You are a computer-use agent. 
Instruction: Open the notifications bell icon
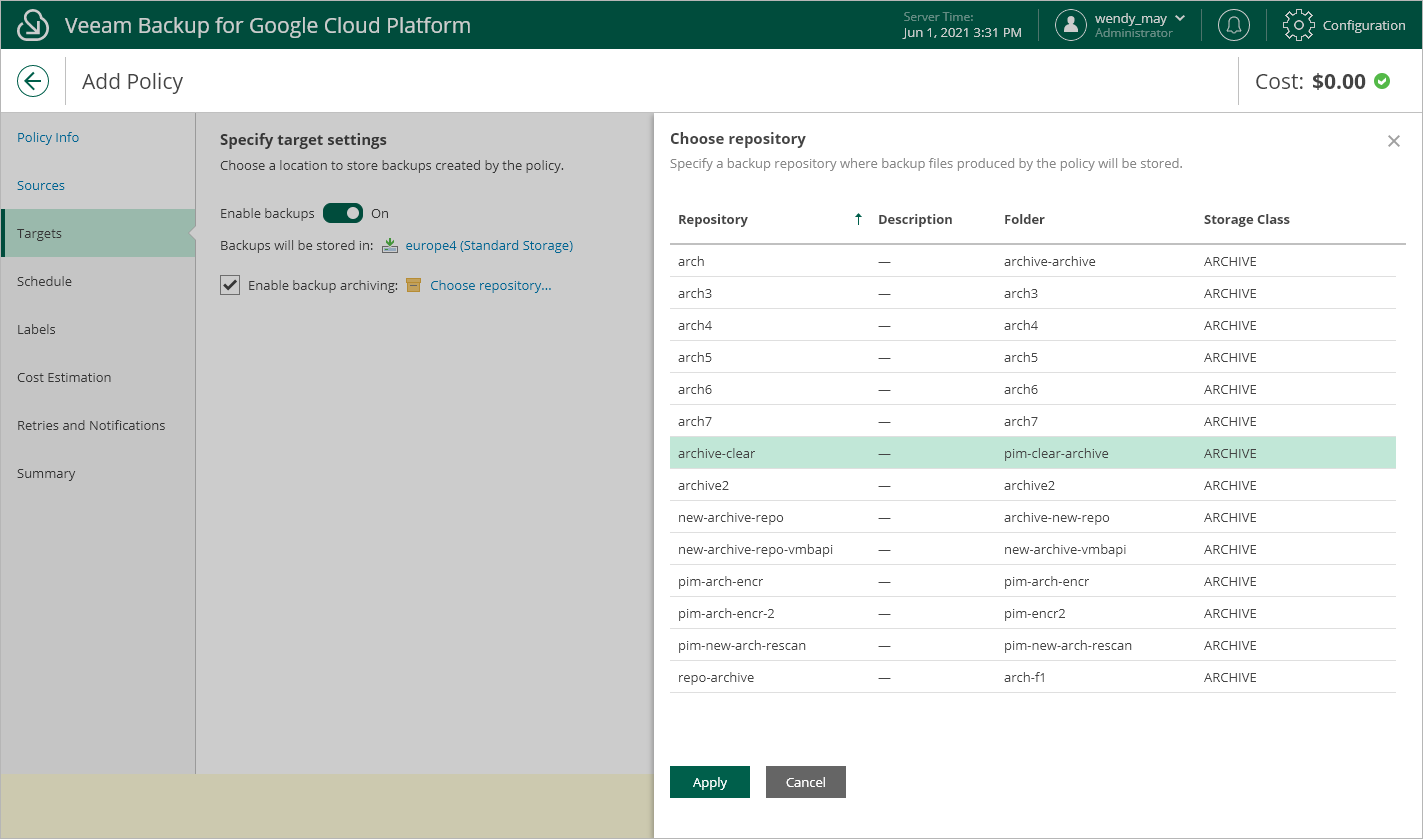(x=1234, y=25)
